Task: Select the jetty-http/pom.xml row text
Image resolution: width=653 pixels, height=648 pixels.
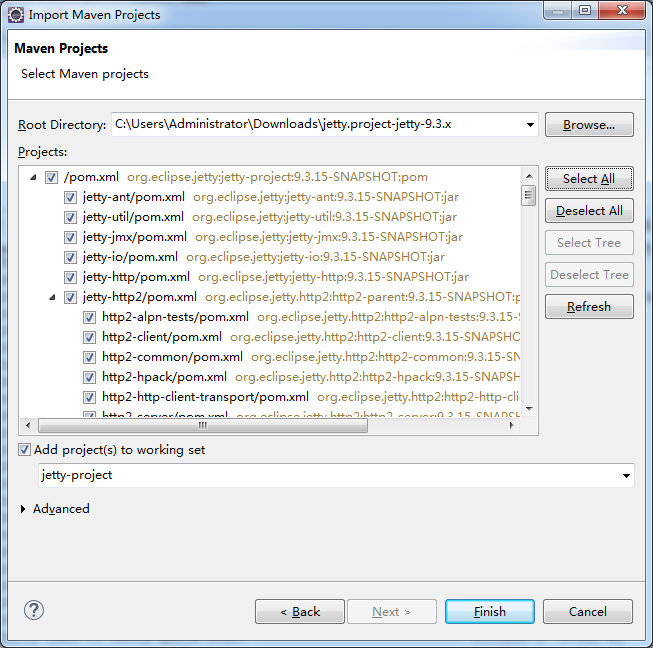Action: point(136,277)
